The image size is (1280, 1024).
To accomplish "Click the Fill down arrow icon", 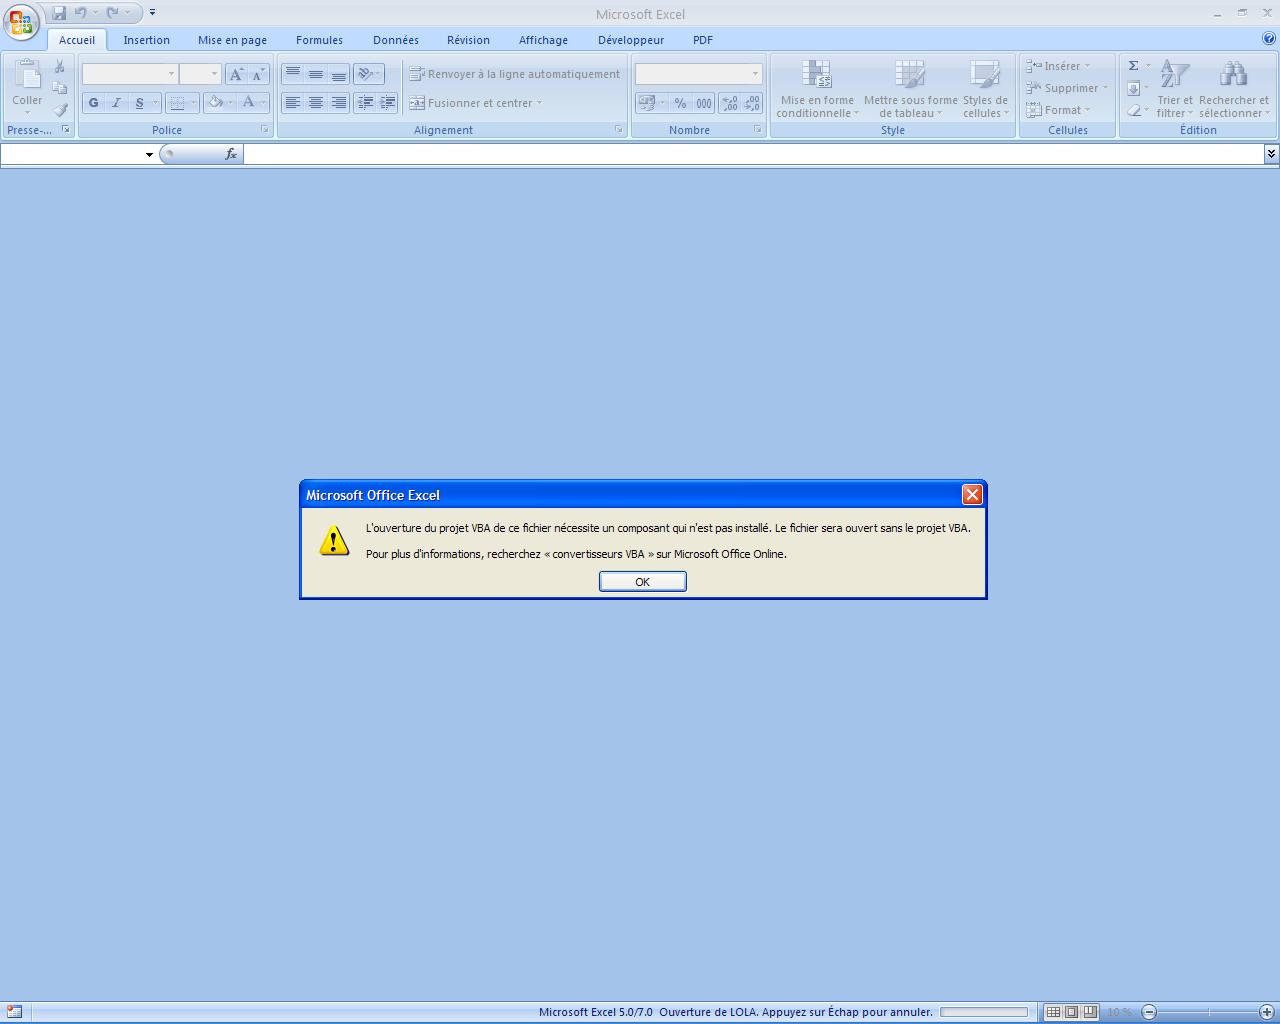I will tap(1134, 88).
